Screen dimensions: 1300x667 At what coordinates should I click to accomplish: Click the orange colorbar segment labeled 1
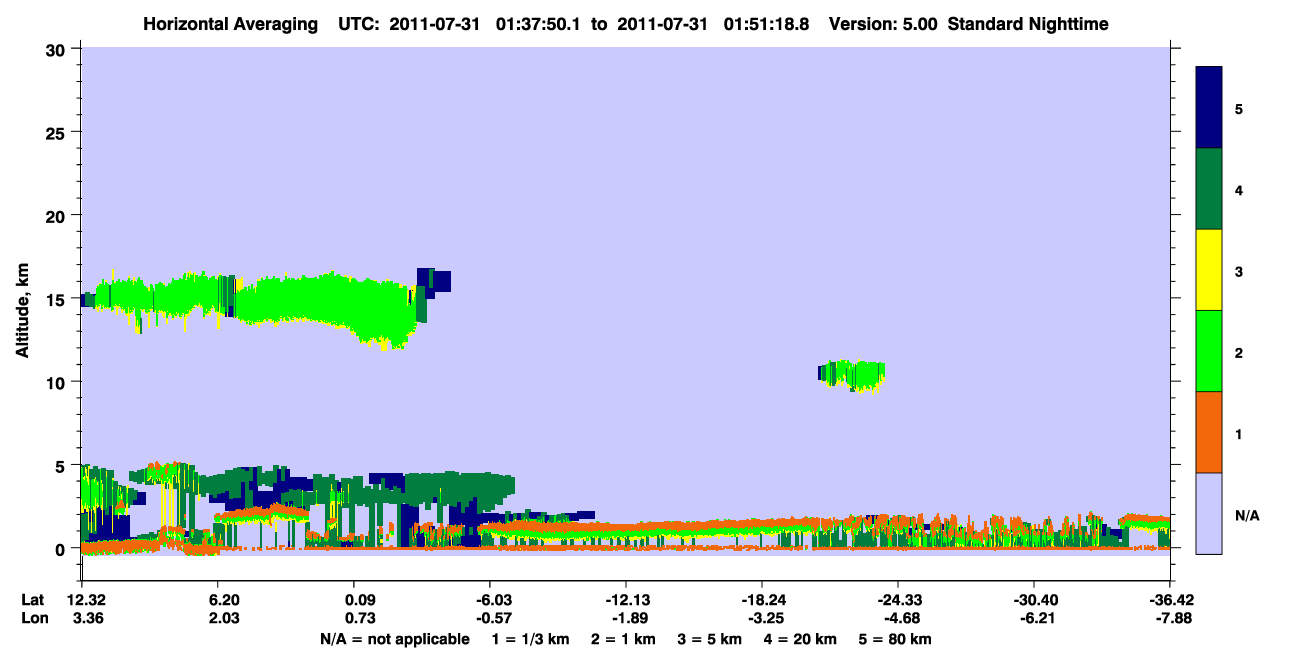1210,432
